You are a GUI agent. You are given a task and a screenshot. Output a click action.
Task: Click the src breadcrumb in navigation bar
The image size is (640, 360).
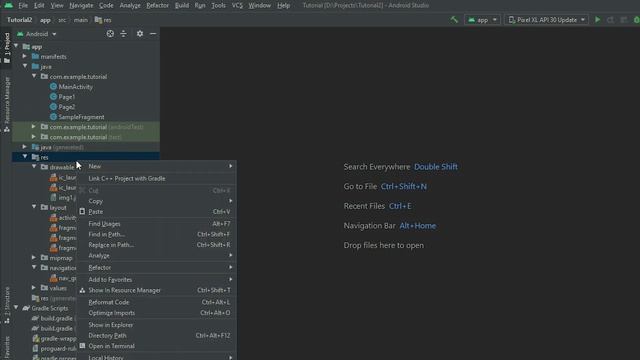62,20
